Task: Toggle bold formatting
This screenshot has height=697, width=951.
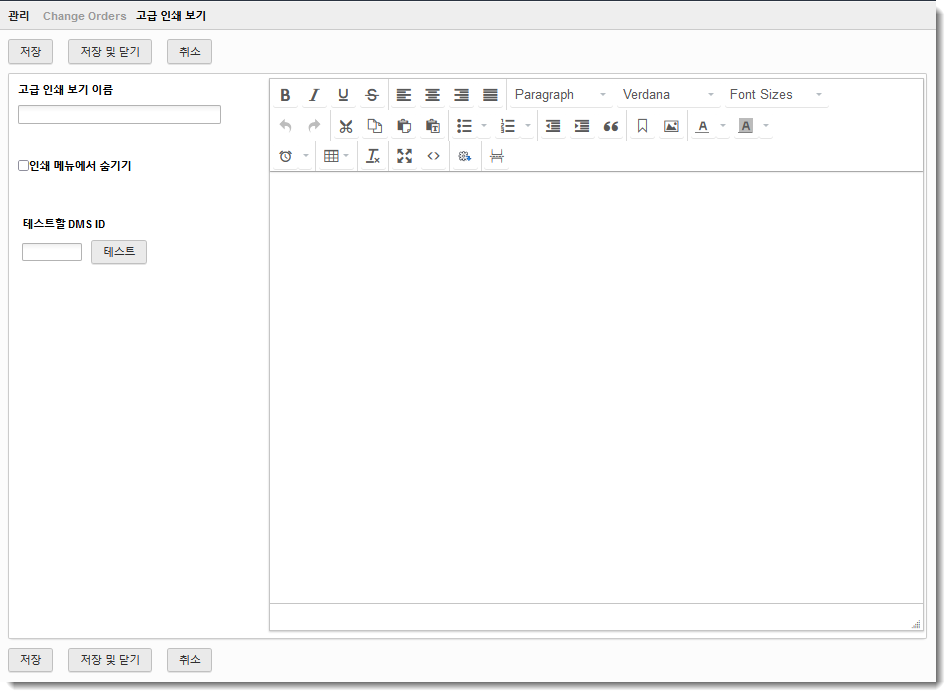Action: tap(285, 95)
